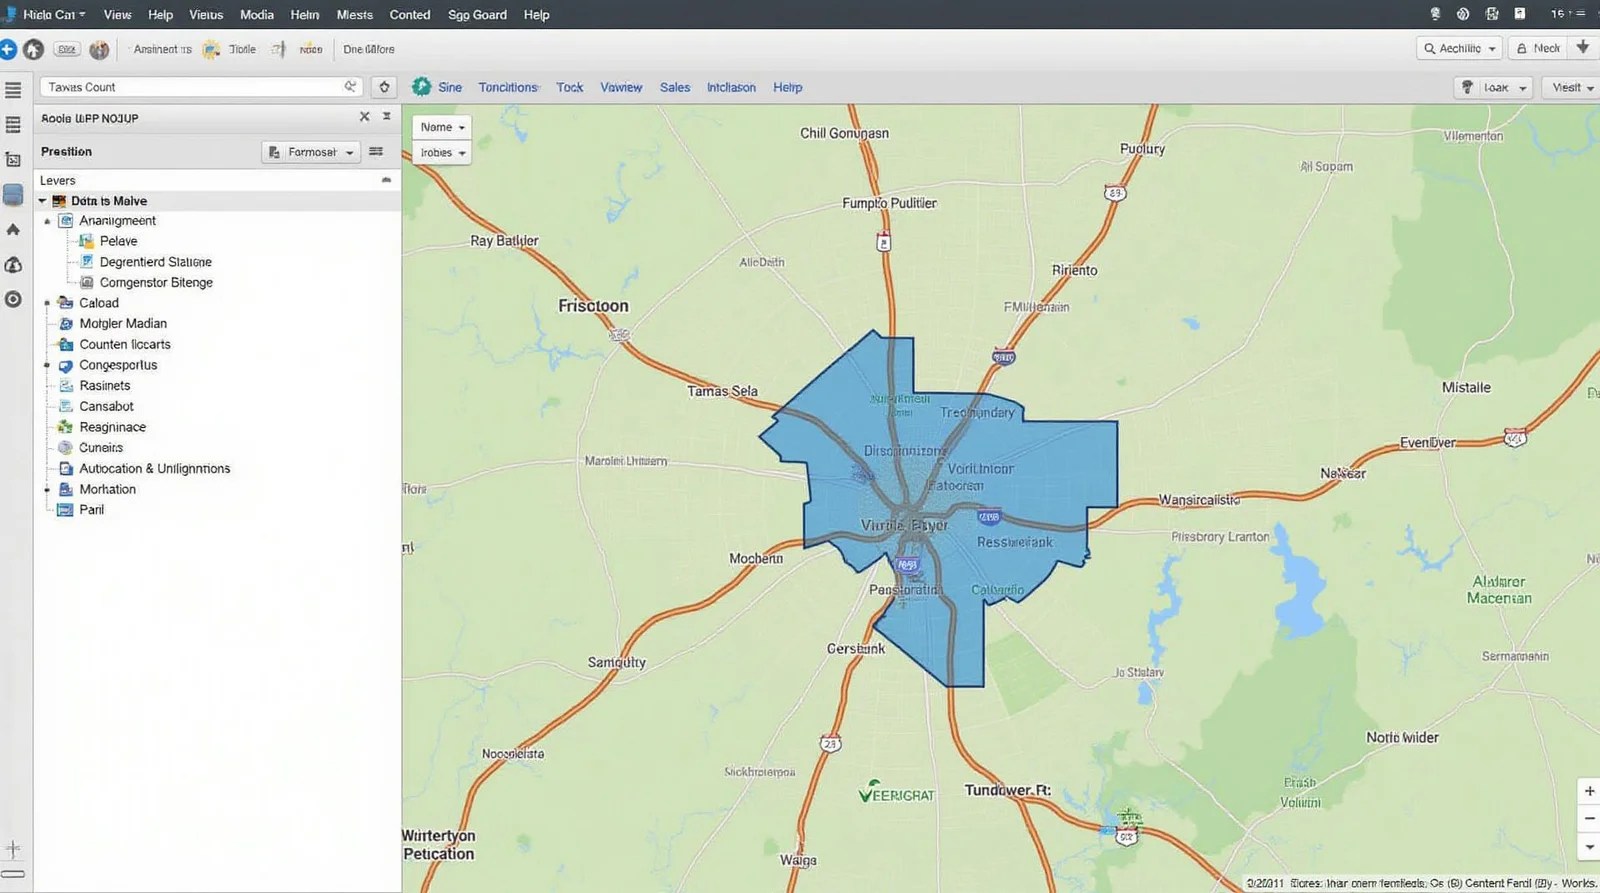
Task: Close the Aoola UPP NOJUP panel
Action: pyautogui.click(x=365, y=117)
